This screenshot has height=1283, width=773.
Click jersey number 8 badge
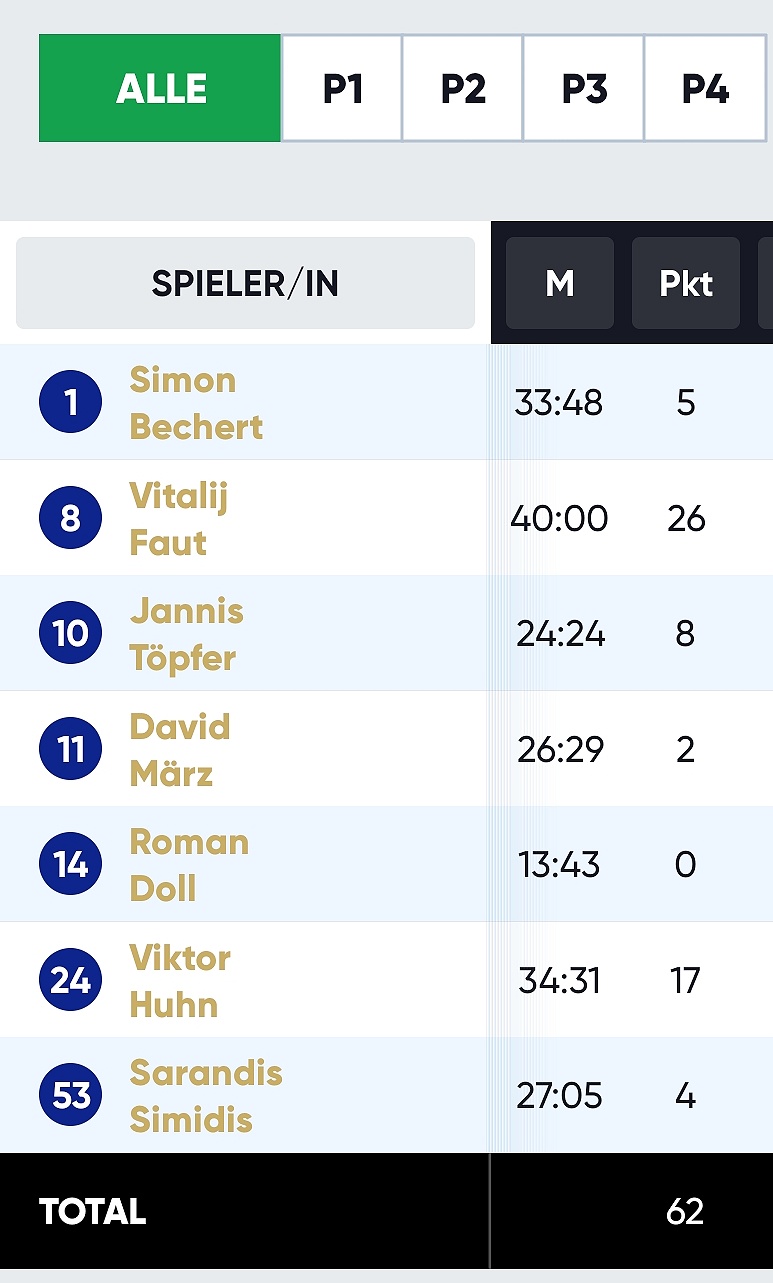(x=70, y=518)
